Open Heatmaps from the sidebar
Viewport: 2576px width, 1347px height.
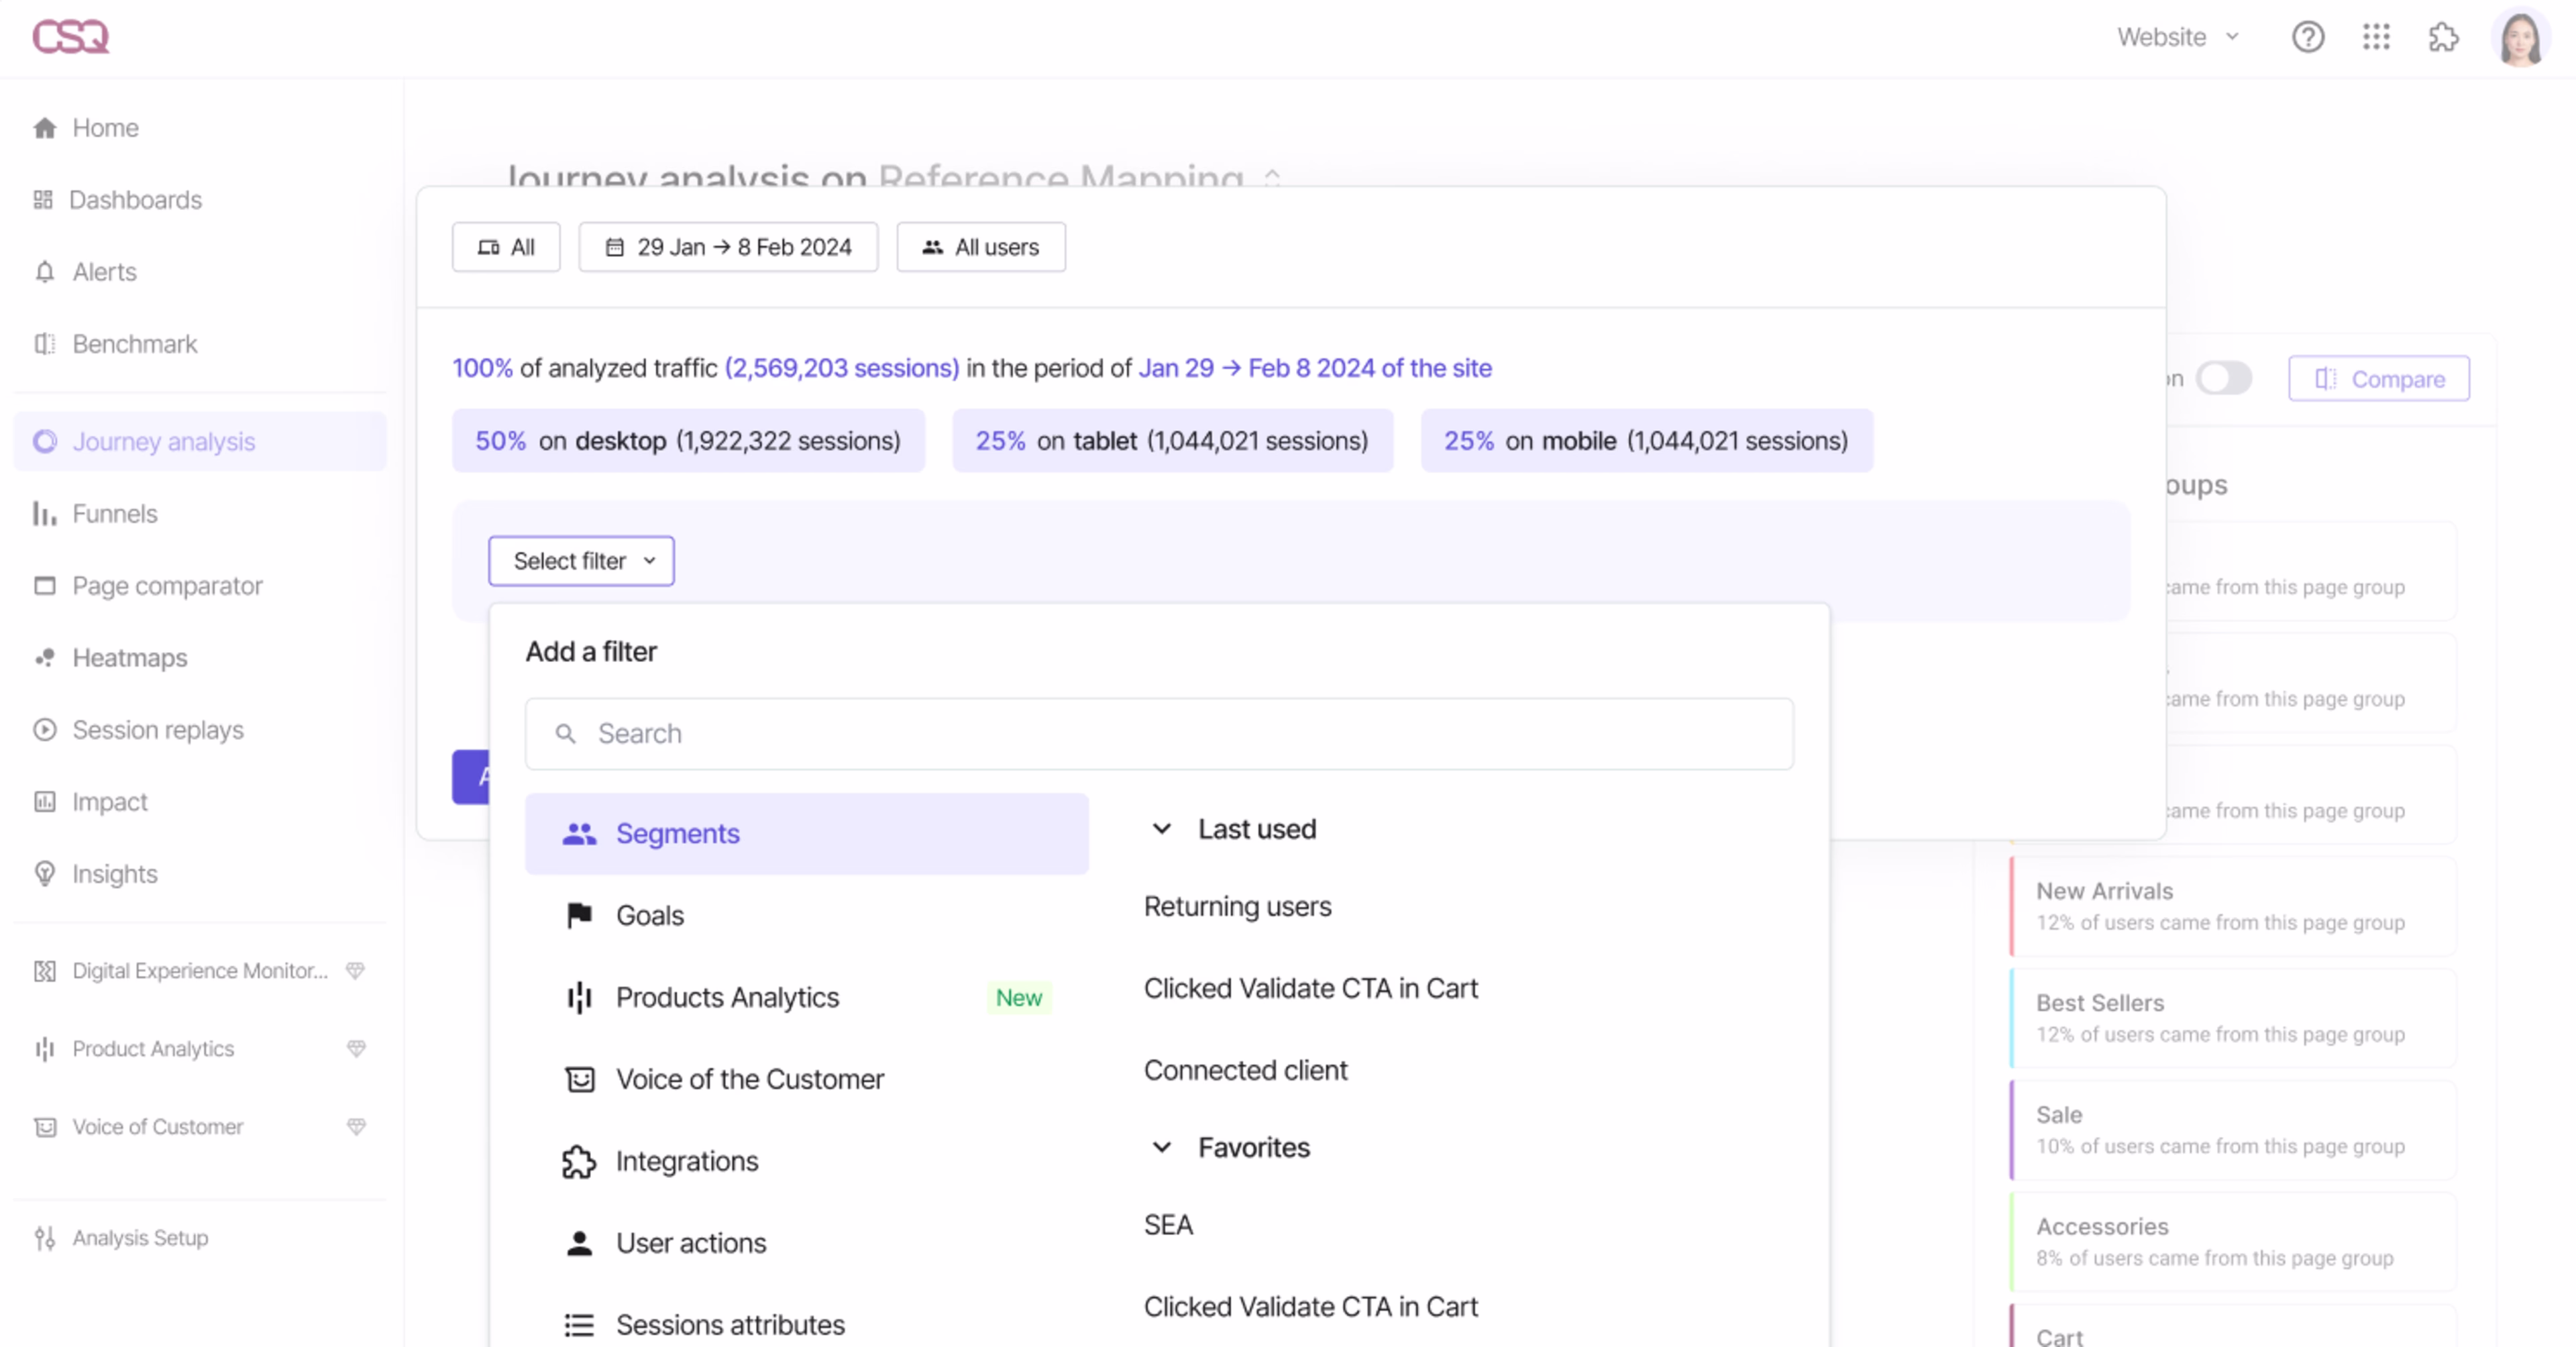click(129, 657)
